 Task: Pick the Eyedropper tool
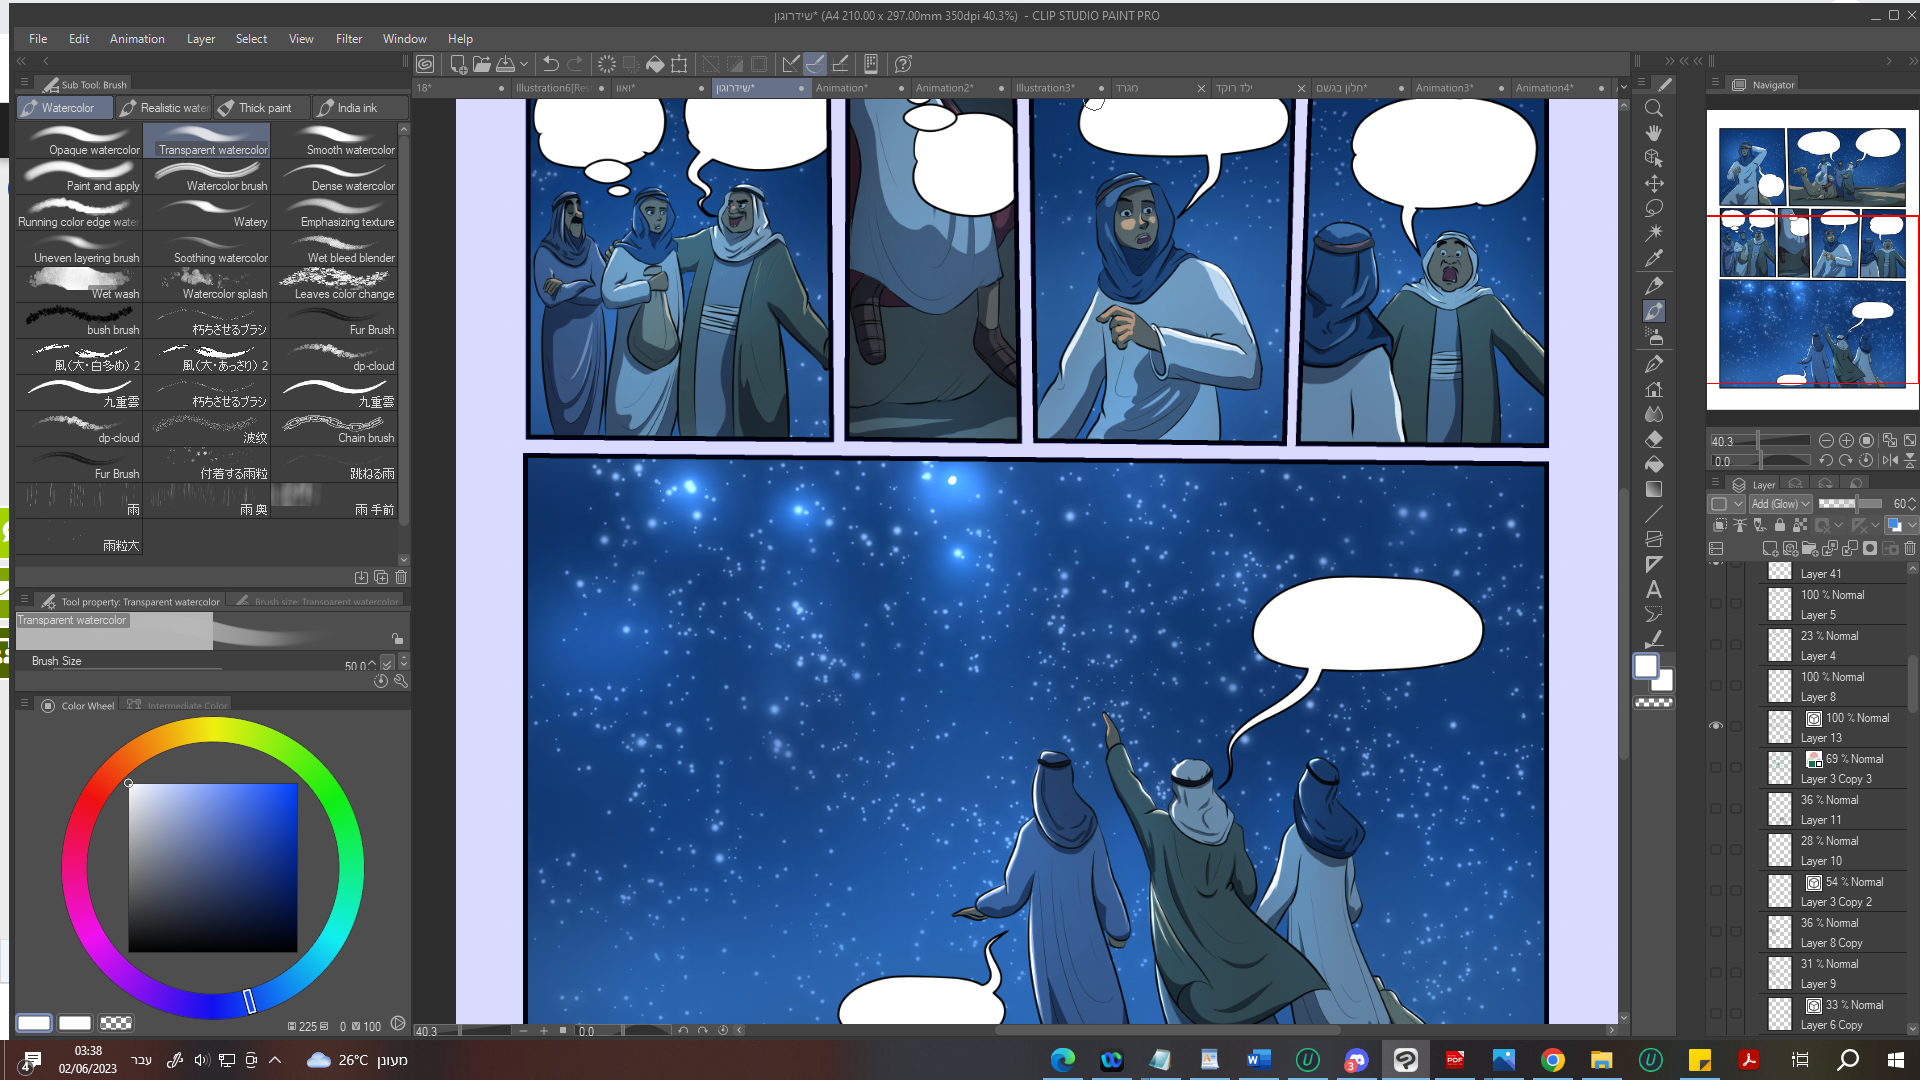coord(1654,259)
